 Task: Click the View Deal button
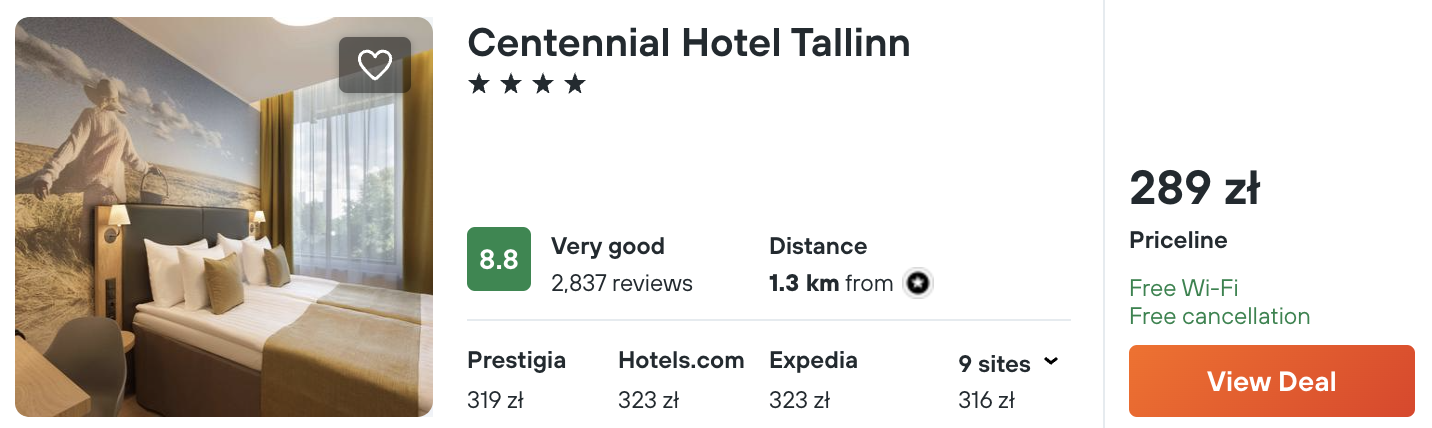pos(1271,381)
